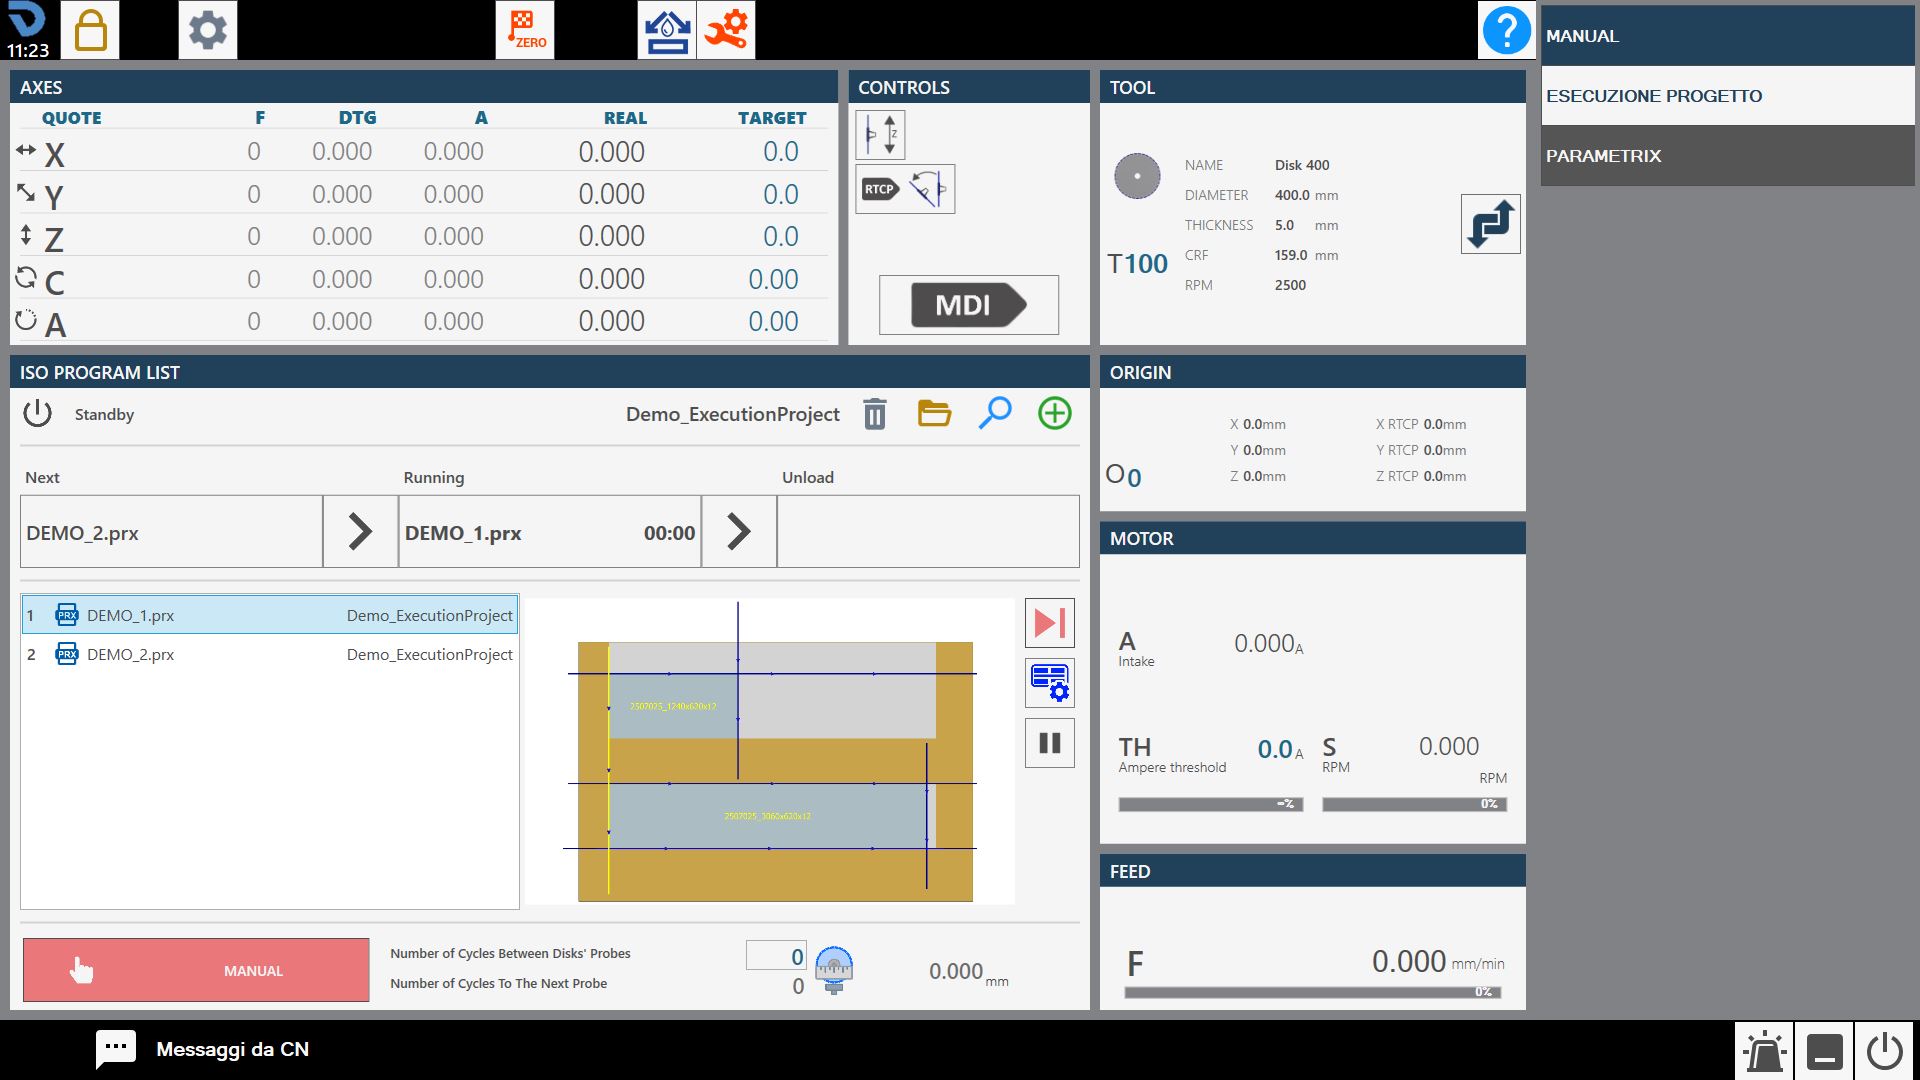This screenshot has height=1080, width=1920.
Task: Adjust the Ampere threshold bar
Action: click(1210, 804)
